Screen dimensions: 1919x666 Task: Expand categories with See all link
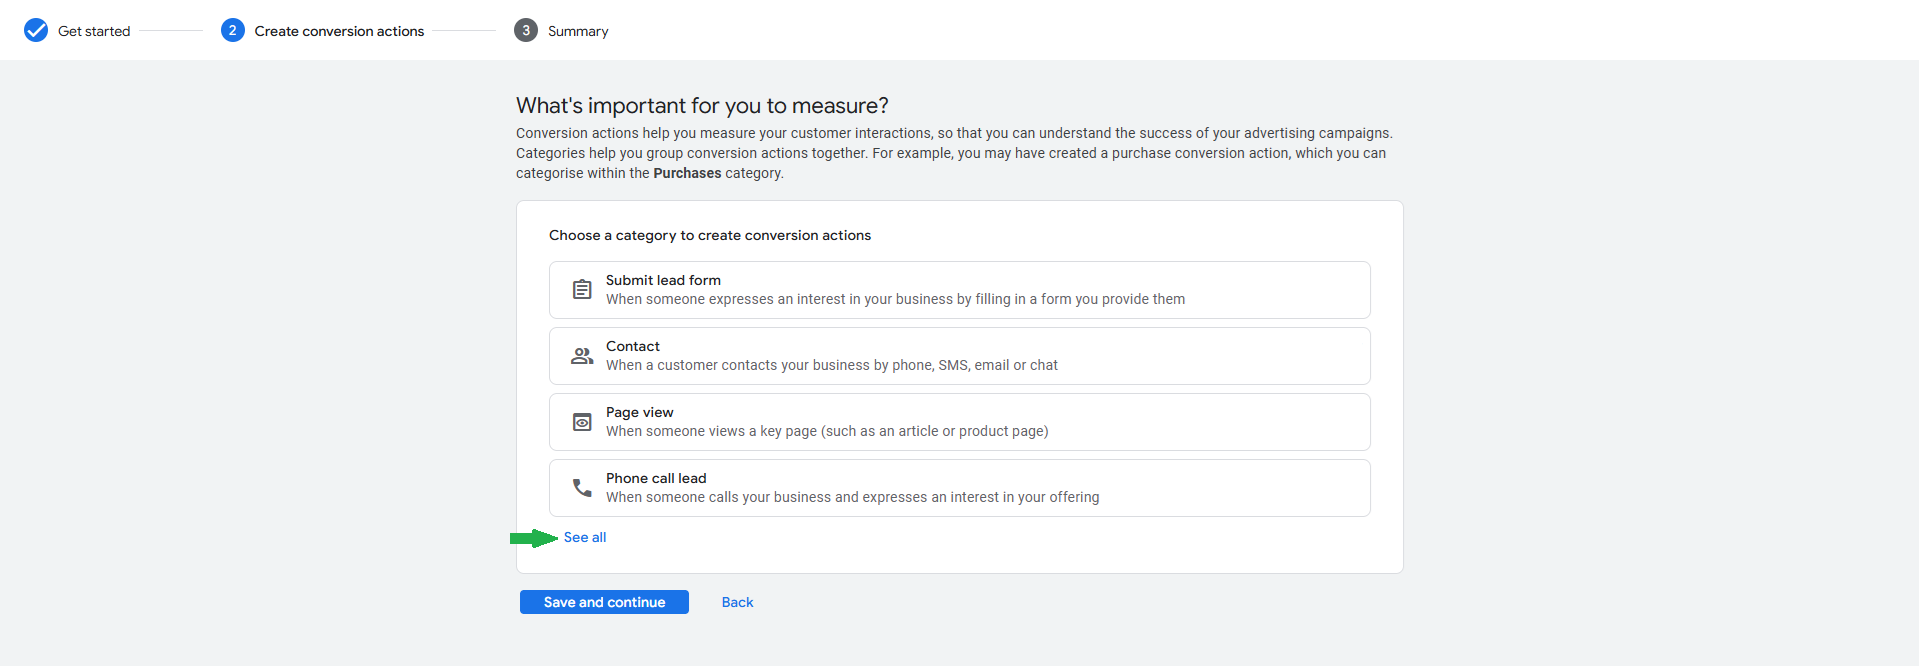(585, 537)
